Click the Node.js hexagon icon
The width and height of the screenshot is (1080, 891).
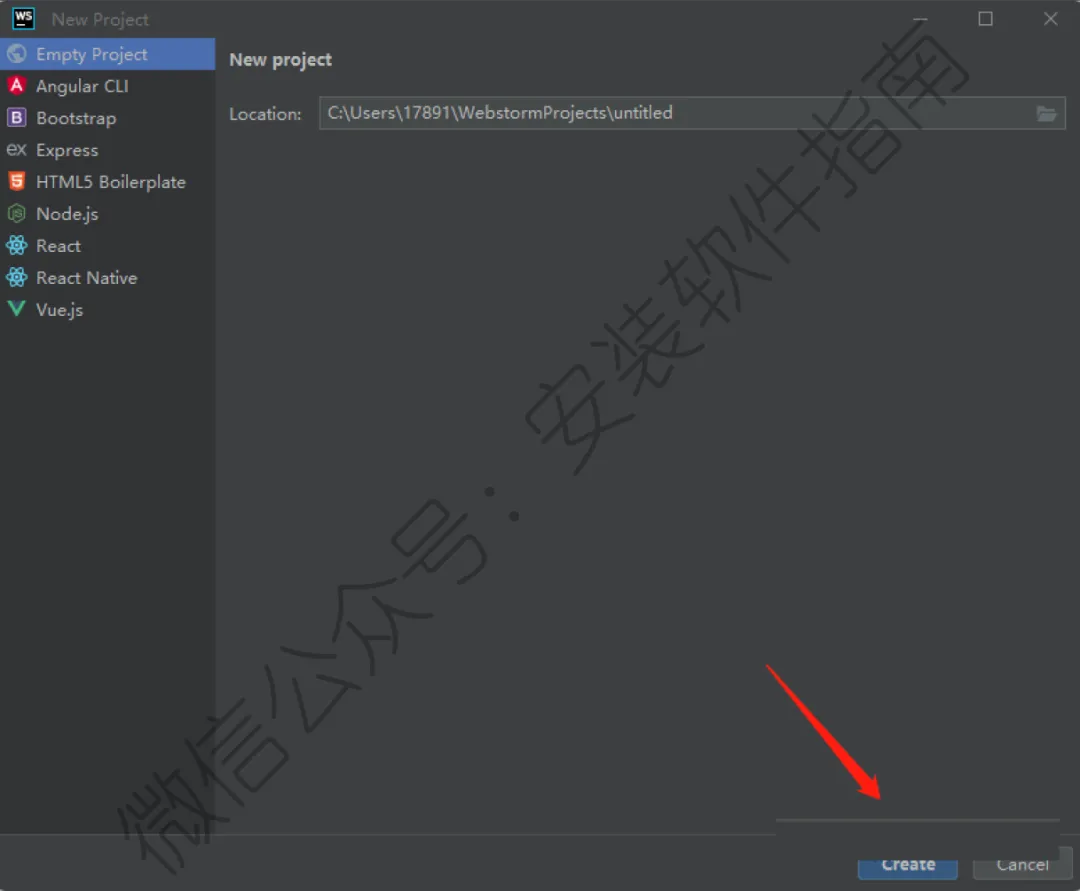[x=17, y=213]
